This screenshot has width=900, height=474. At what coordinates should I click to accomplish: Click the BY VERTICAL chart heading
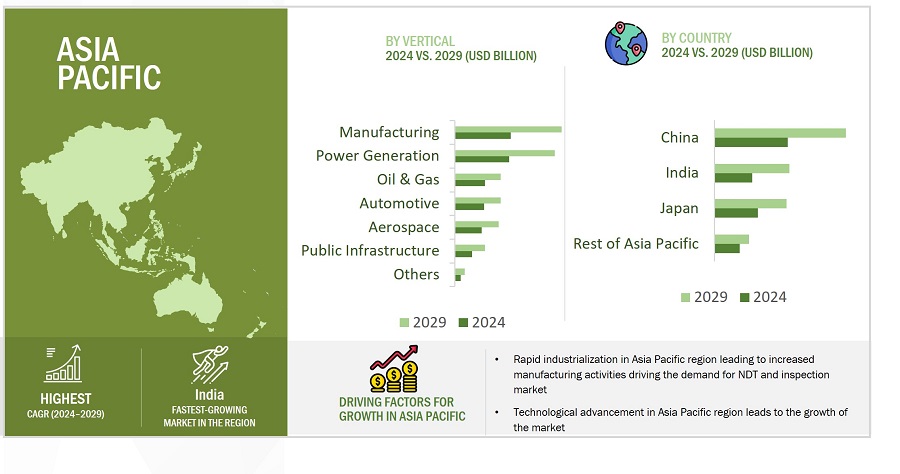tap(420, 41)
